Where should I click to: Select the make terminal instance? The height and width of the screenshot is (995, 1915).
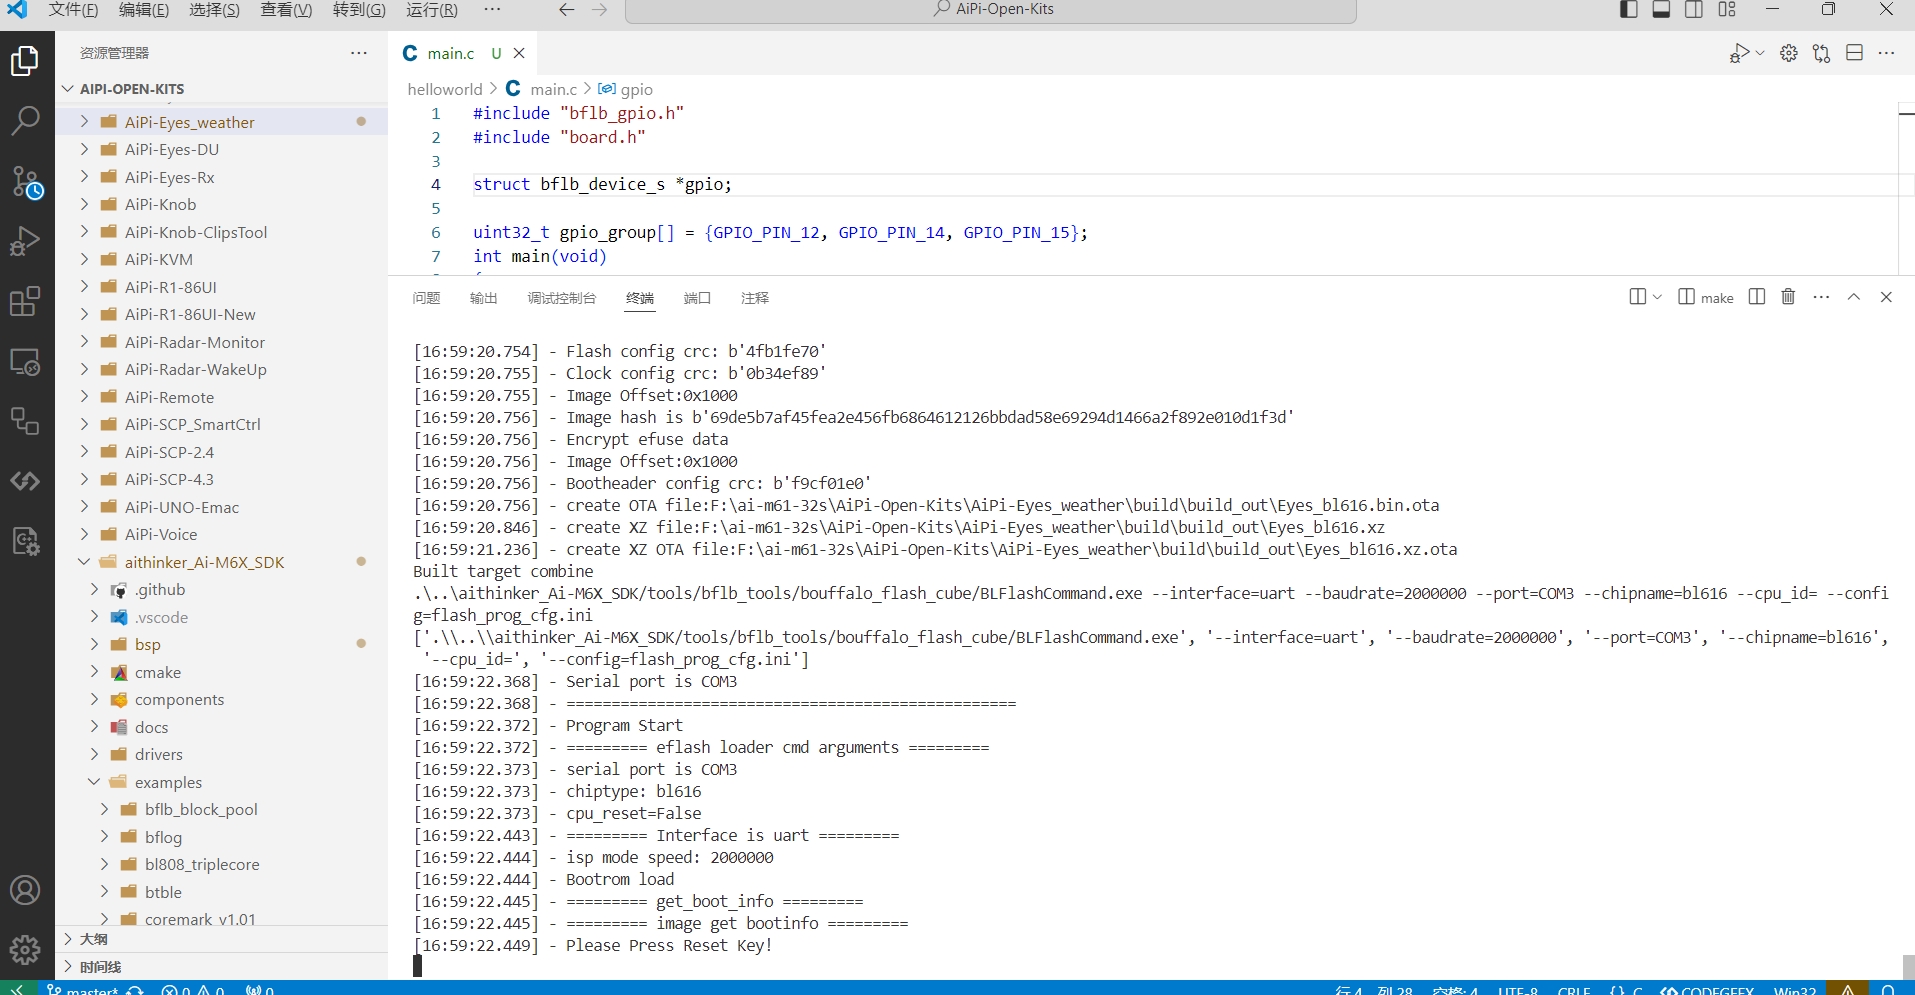(x=1706, y=297)
